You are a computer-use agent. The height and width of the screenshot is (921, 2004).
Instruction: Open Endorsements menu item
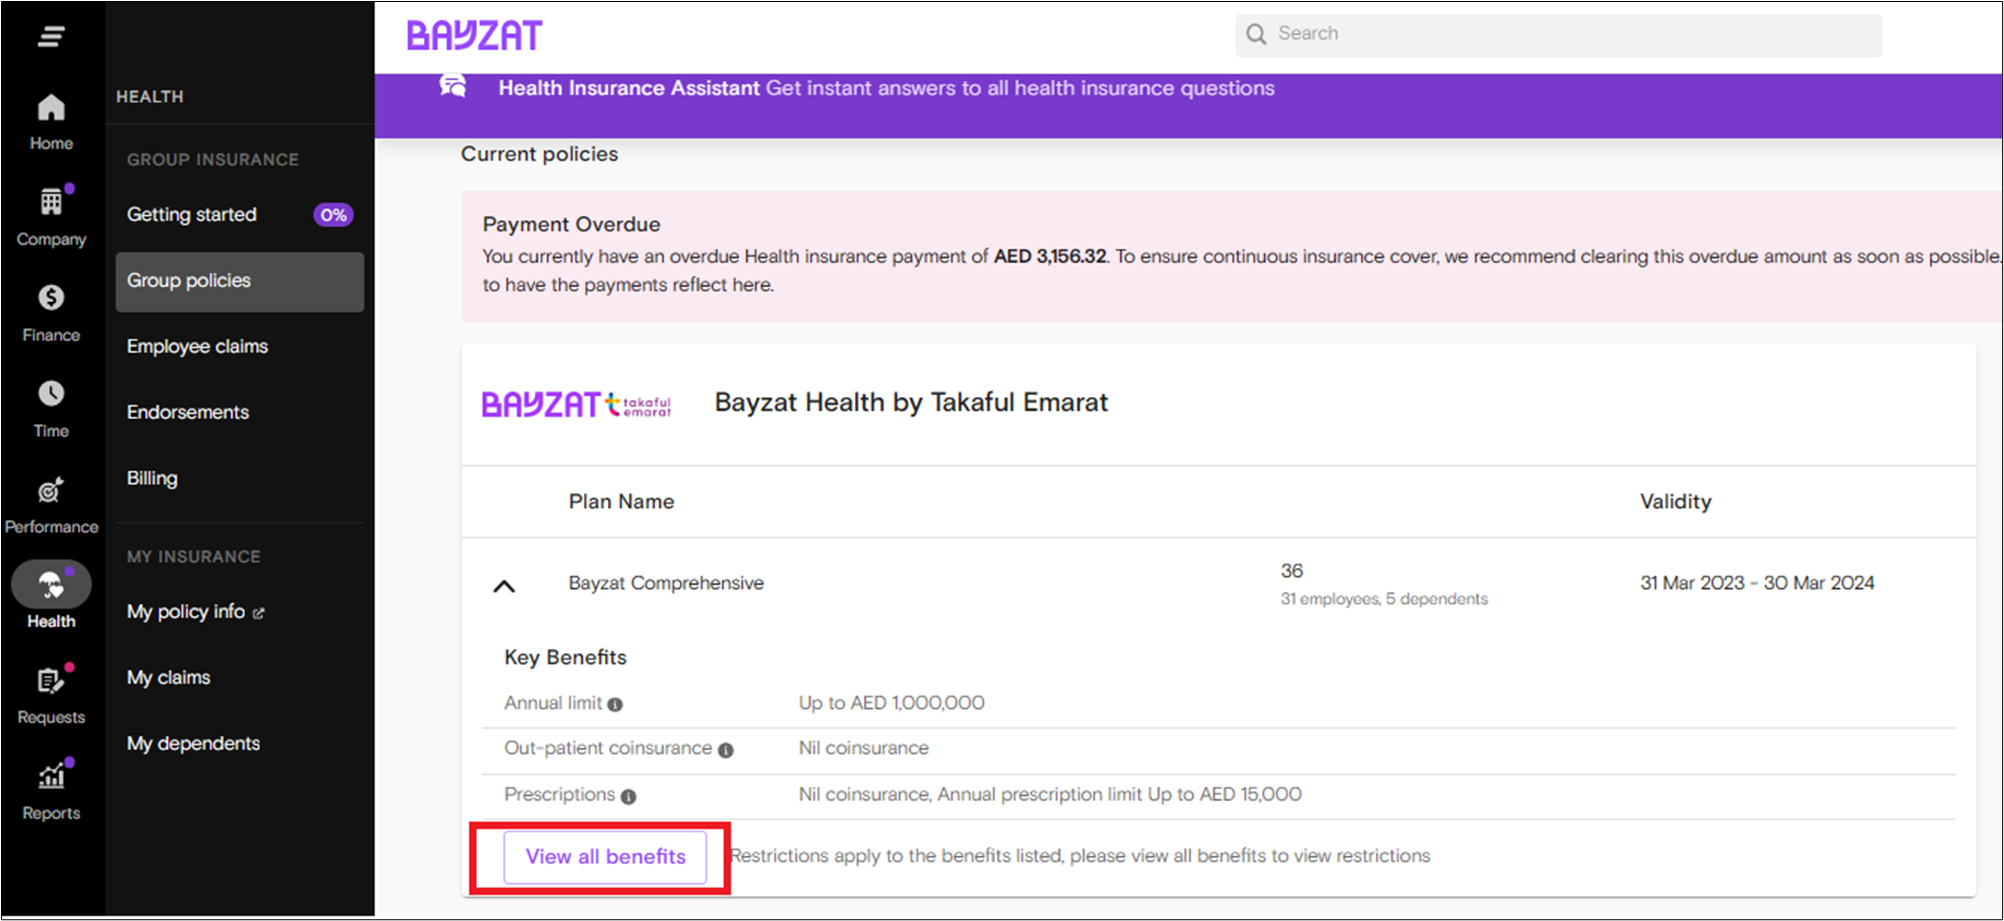coord(188,413)
